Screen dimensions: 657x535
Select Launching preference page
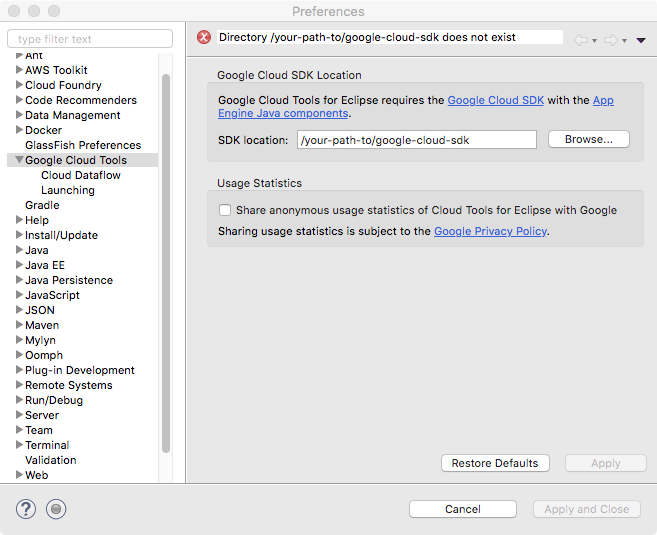[67, 190]
